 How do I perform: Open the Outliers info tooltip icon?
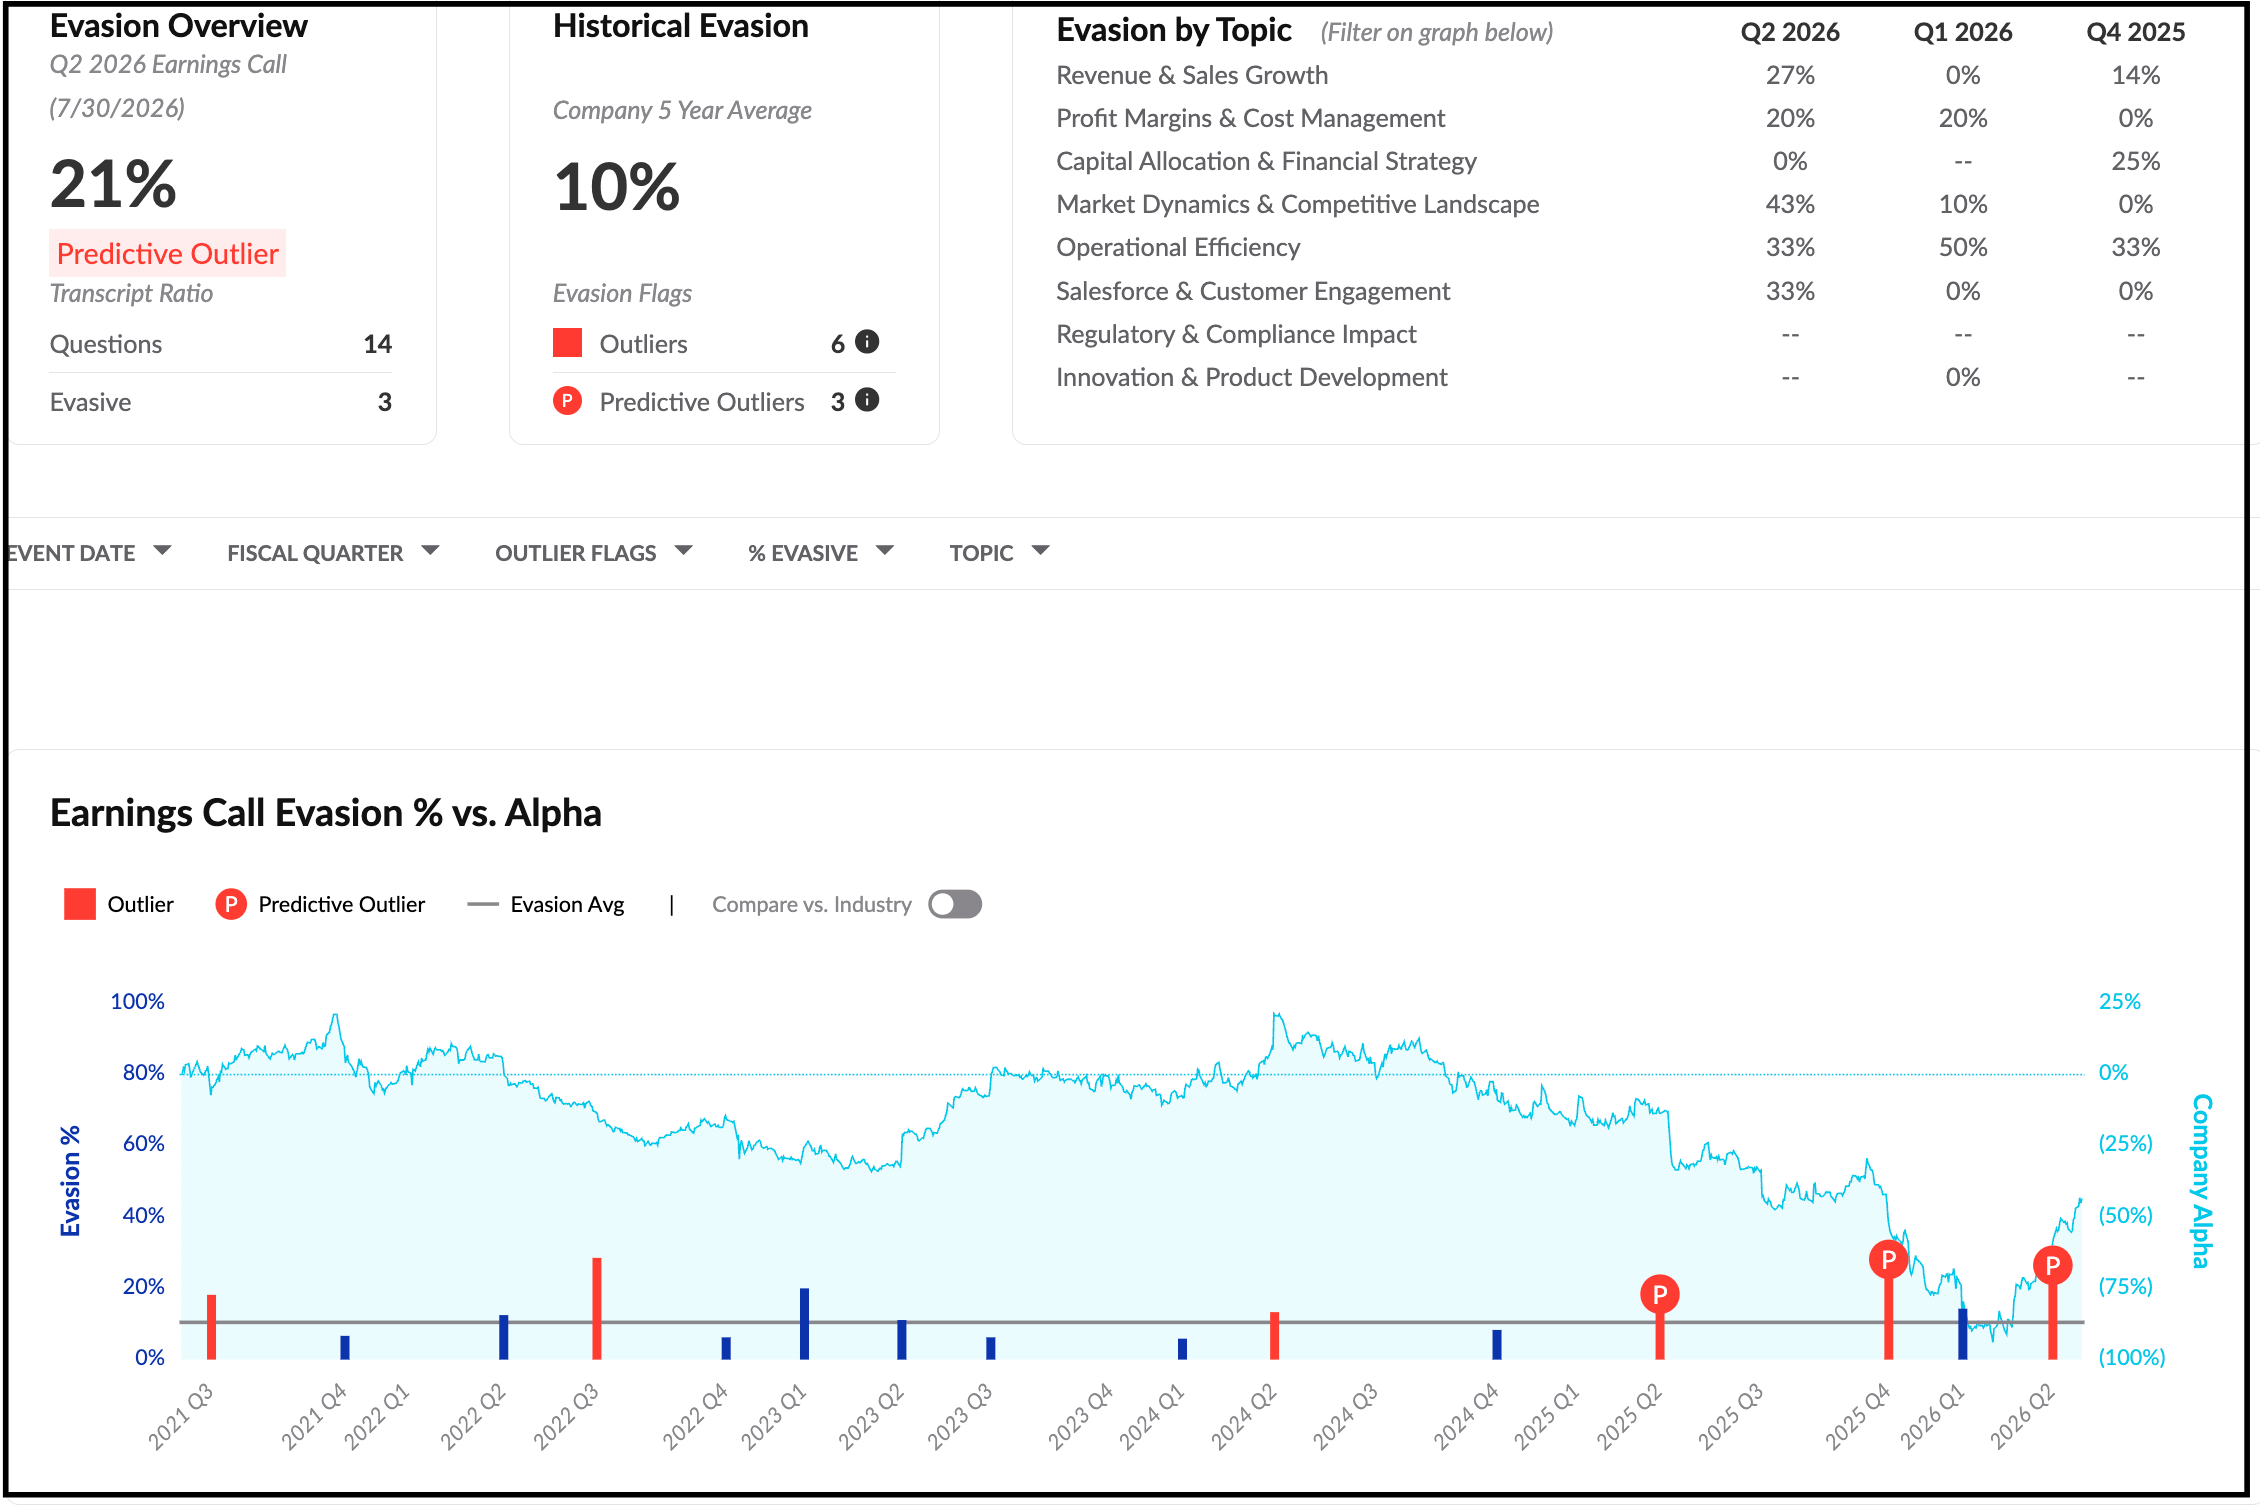click(868, 342)
